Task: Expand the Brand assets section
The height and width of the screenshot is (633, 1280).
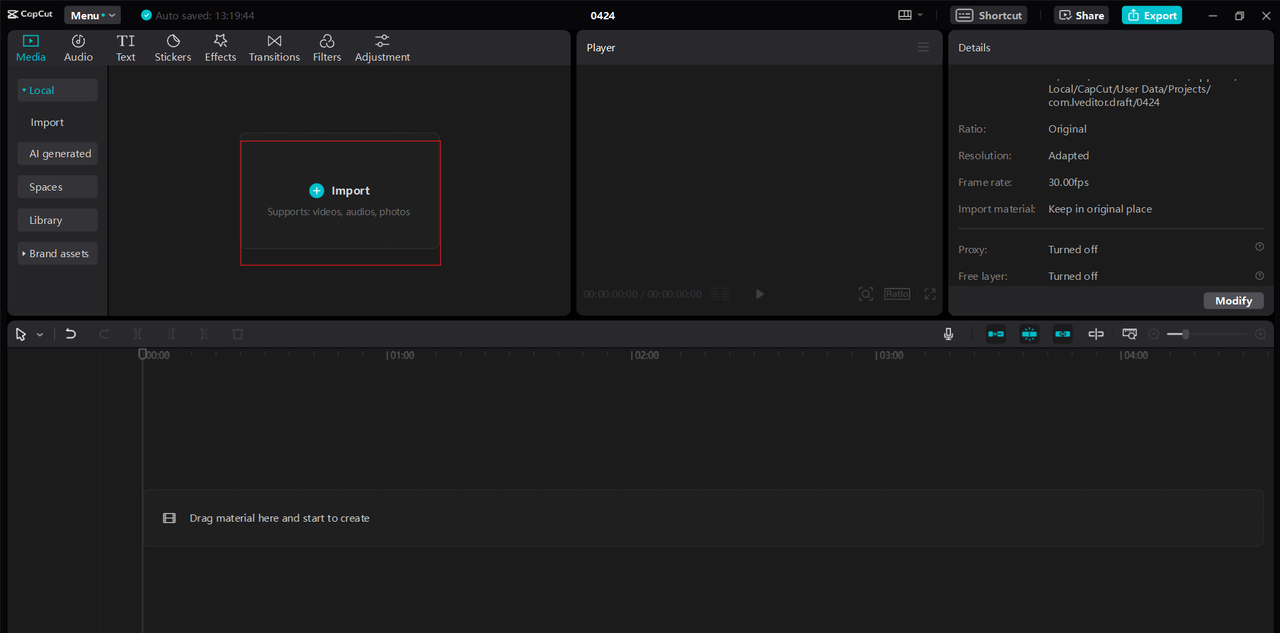Action: click(57, 253)
